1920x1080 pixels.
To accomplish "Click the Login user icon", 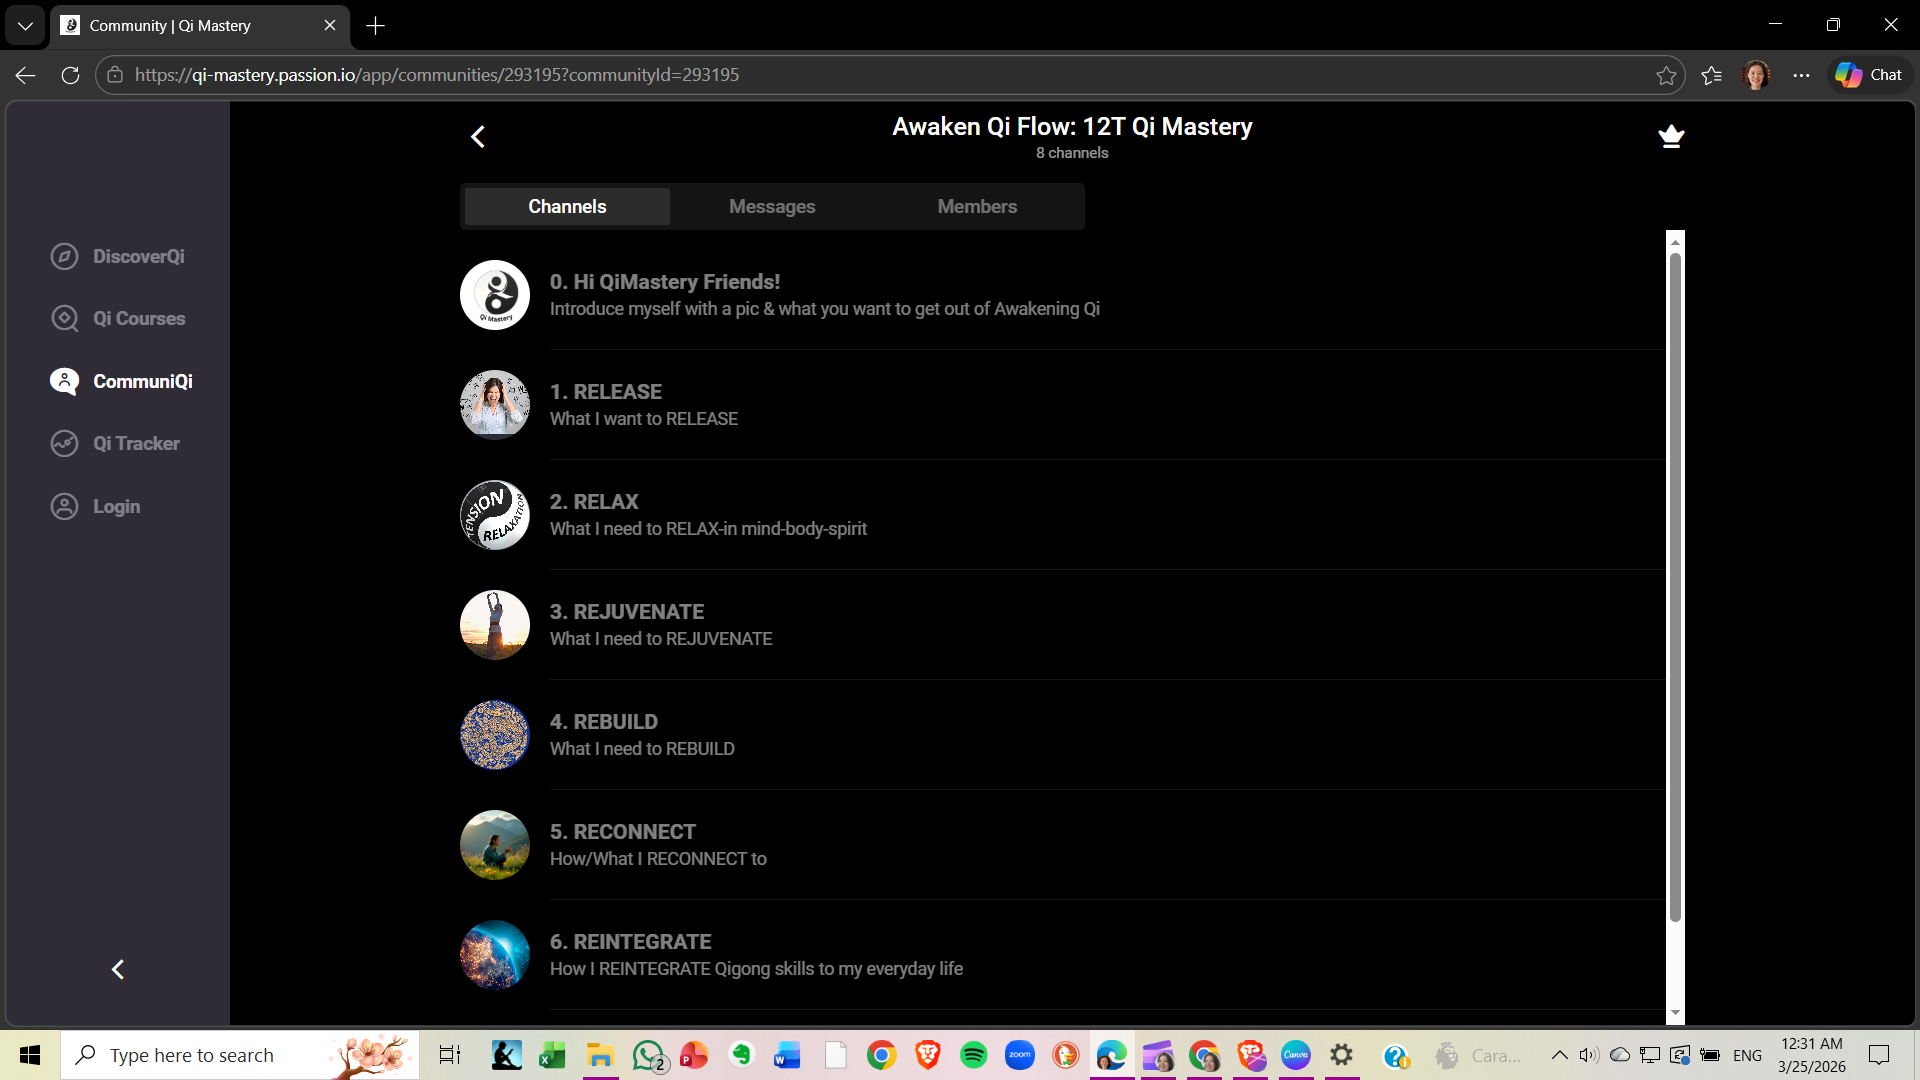I will 64,506.
